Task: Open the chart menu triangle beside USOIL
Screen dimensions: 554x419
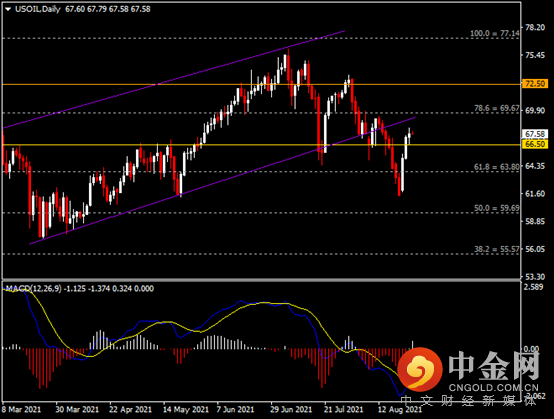Action: click(x=8, y=10)
